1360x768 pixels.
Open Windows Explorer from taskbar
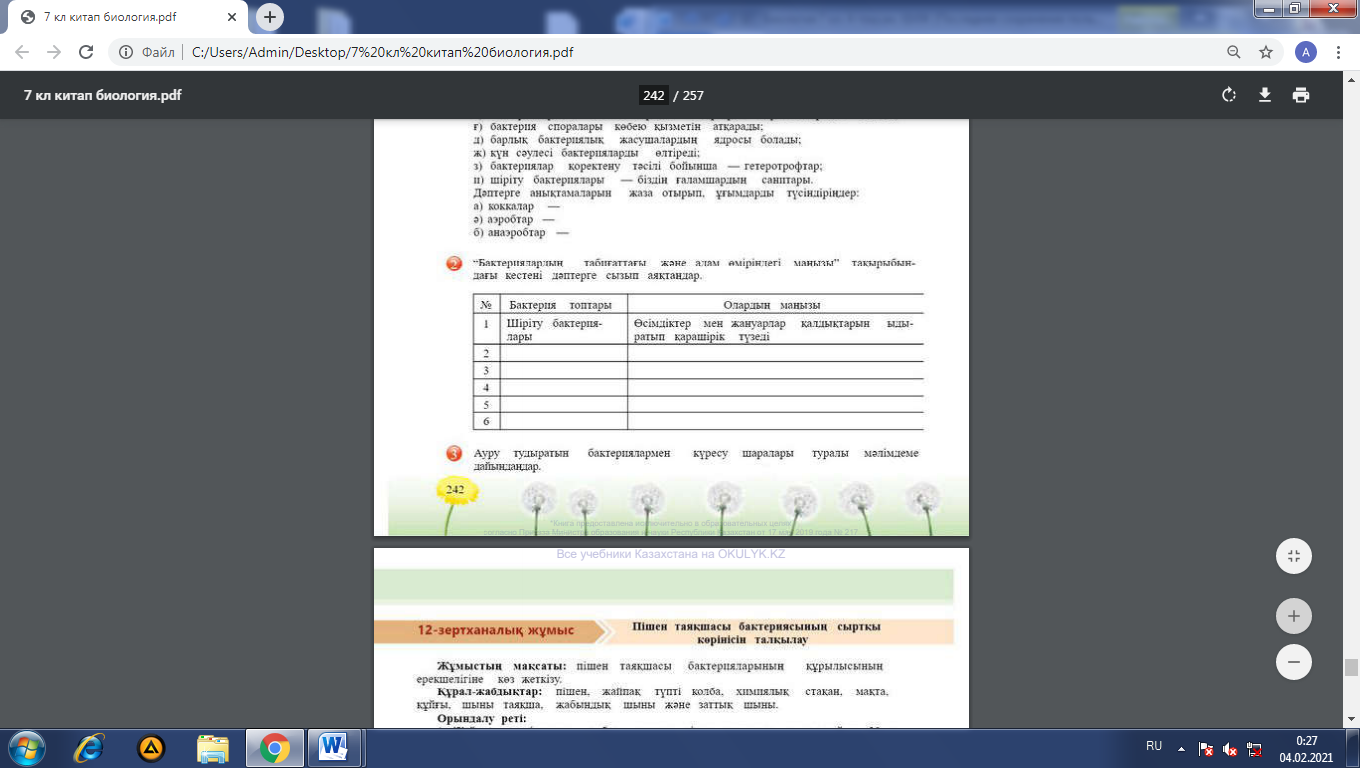213,747
